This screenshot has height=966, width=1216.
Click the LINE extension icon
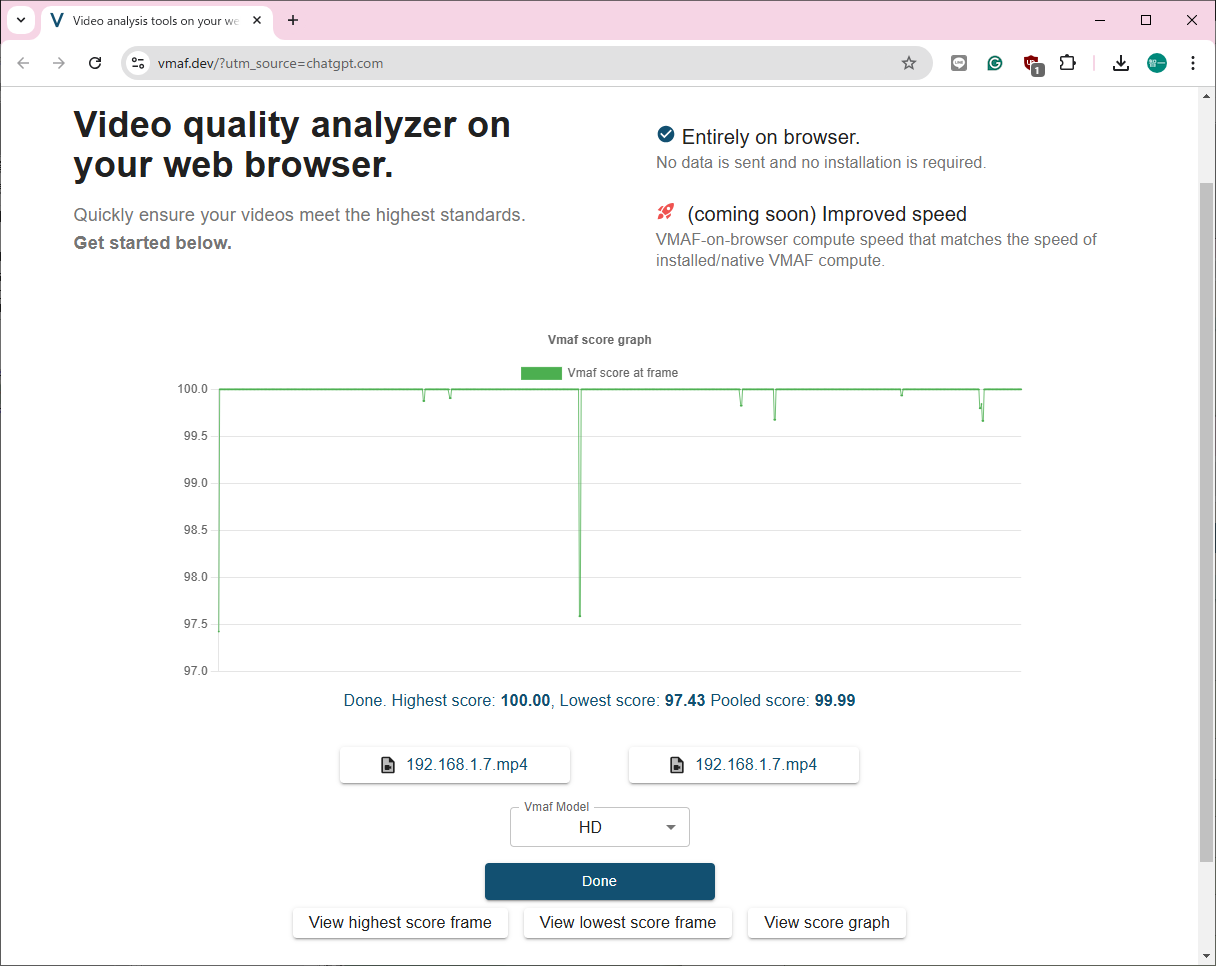click(x=959, y=63)
